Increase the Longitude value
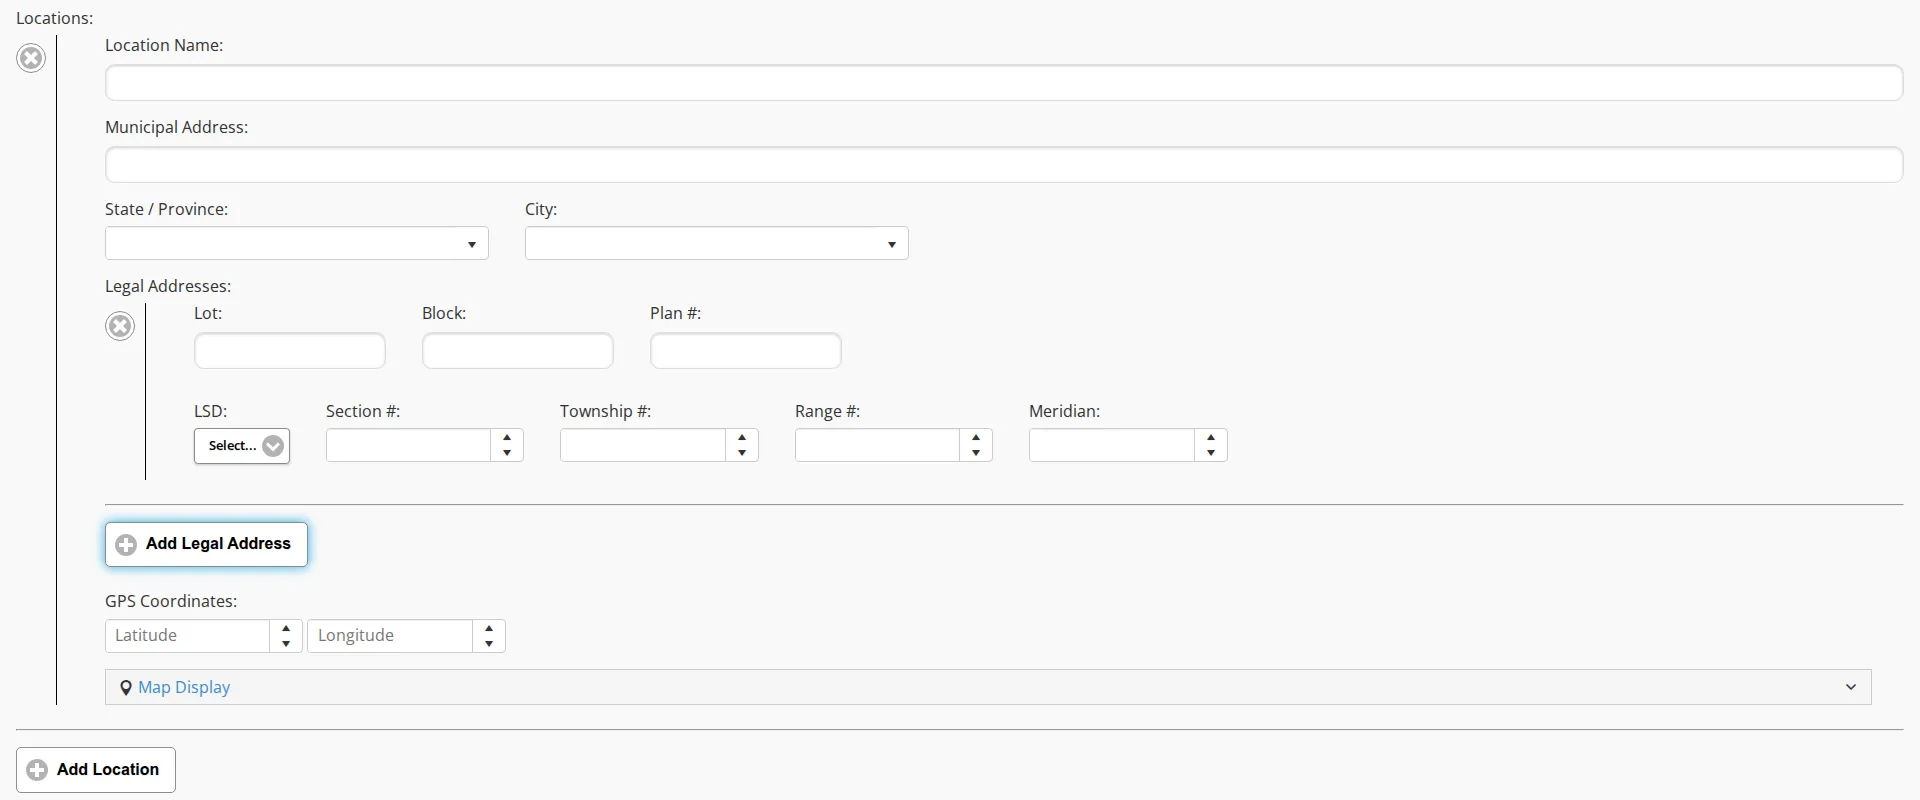The height and width of the screenshot is (800, 1920). point(489,628)
